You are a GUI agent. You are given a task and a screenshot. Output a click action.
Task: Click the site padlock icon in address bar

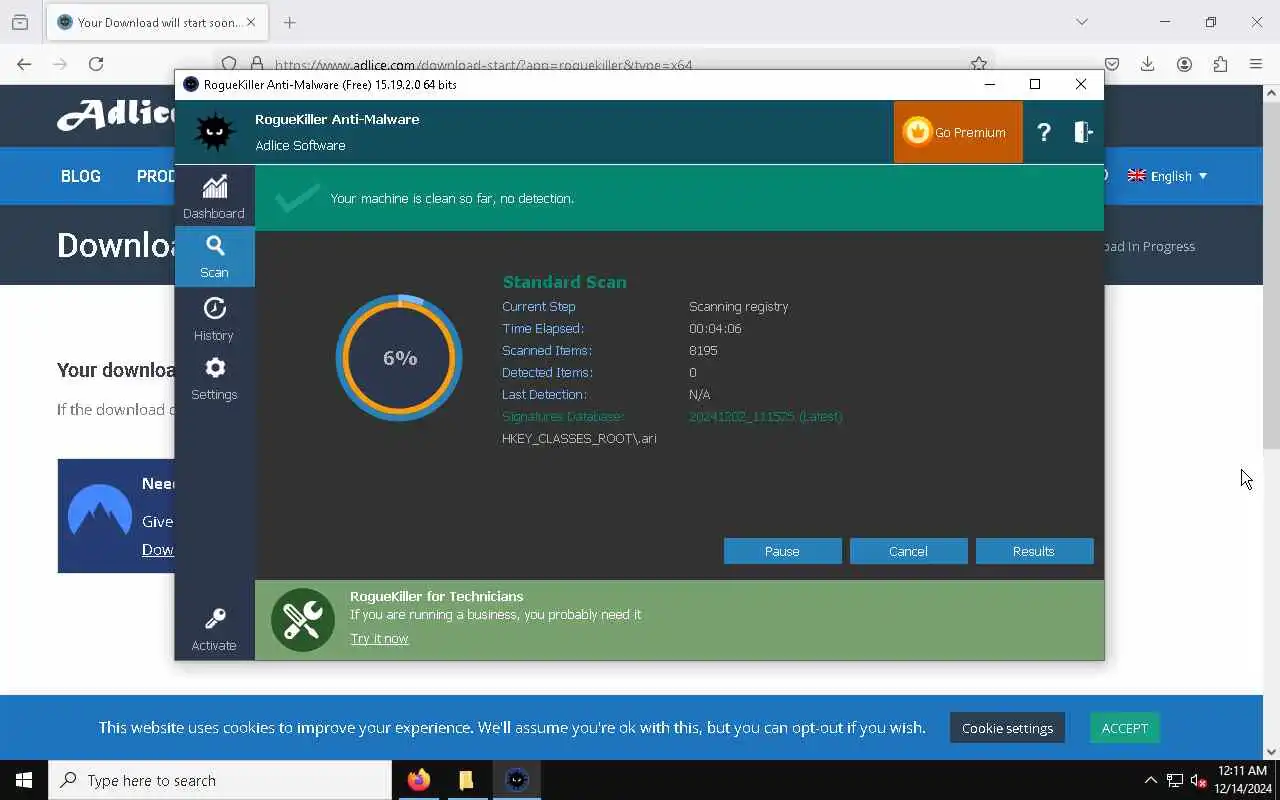tap(257, 64)
